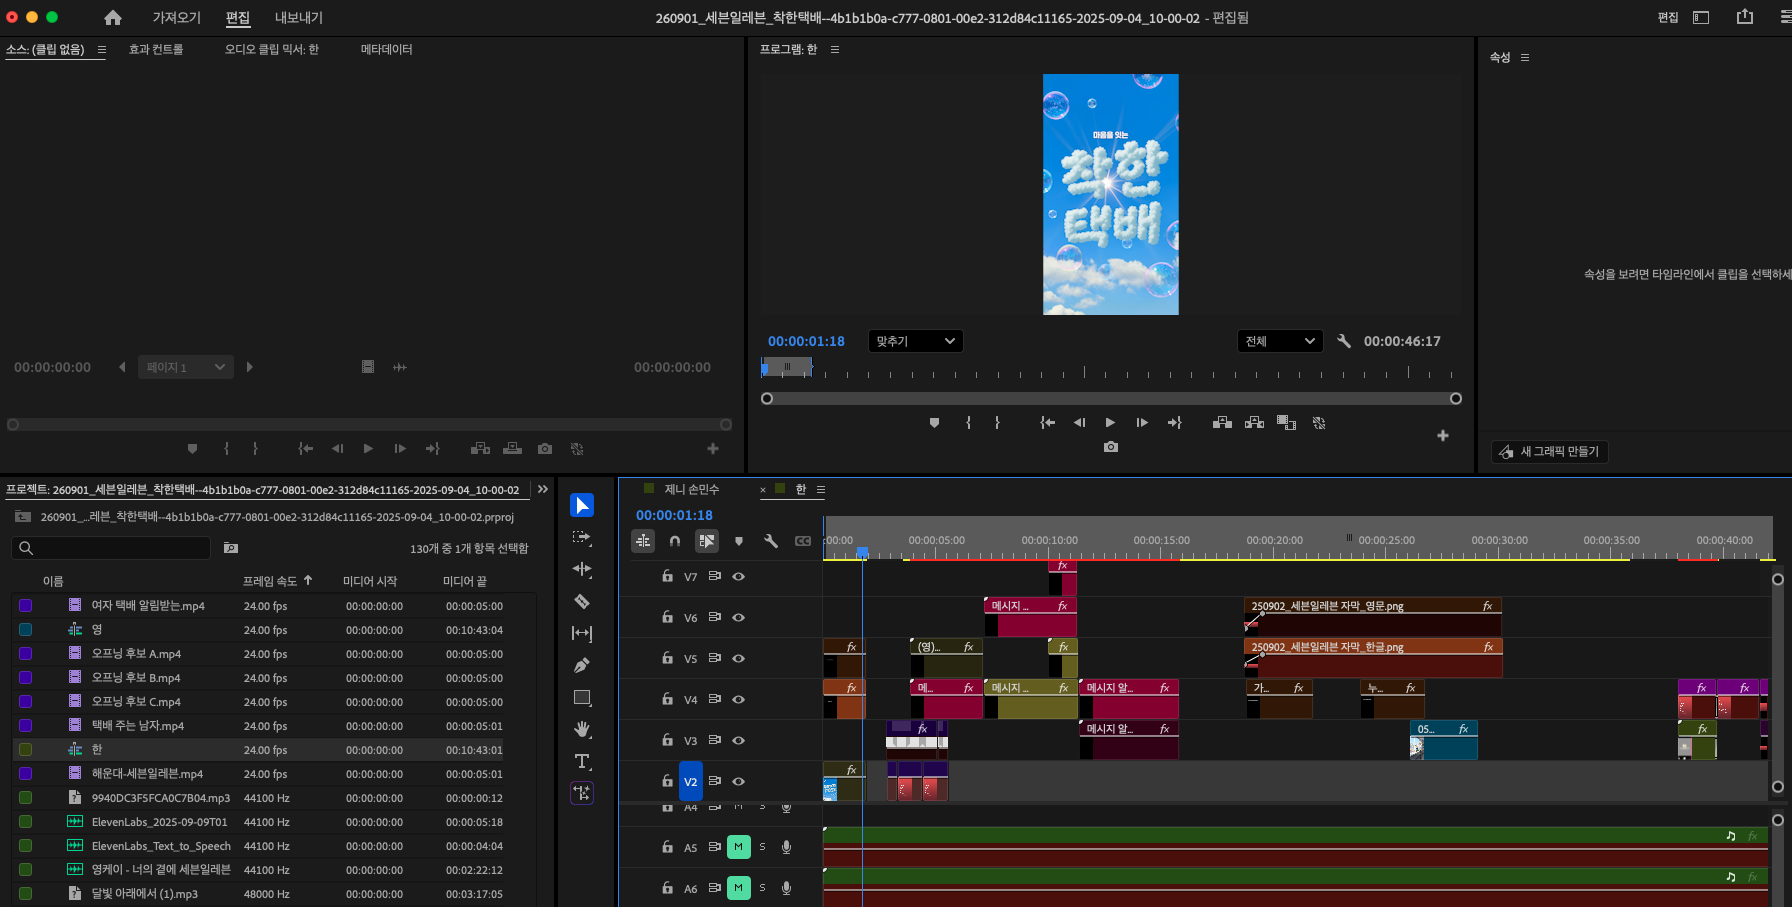Switch to the 내보내기 workspace tab
The width and height of the screenshot is (1792, 907).
coord(298,18)
